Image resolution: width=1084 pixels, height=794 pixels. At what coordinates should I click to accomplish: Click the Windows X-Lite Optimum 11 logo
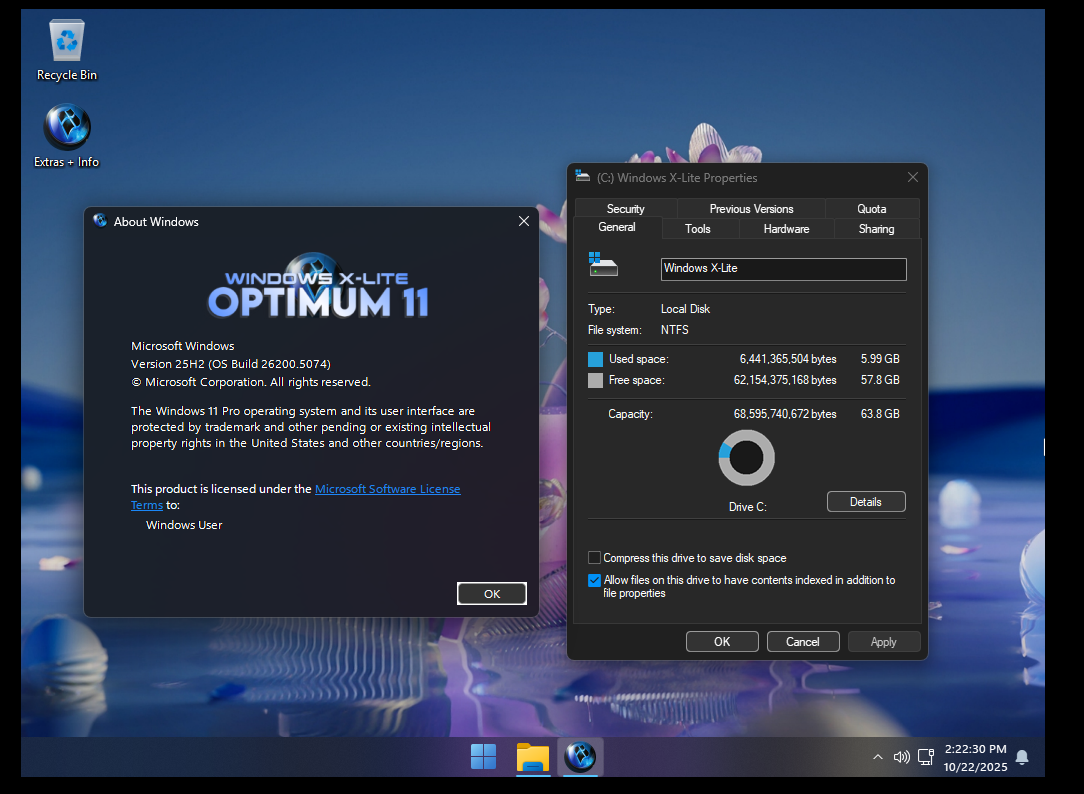point(318,287)
